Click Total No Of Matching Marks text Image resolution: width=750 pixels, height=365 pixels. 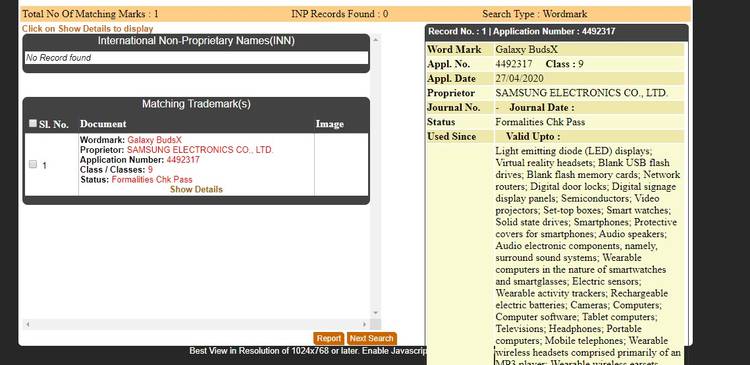coord(90,14)
